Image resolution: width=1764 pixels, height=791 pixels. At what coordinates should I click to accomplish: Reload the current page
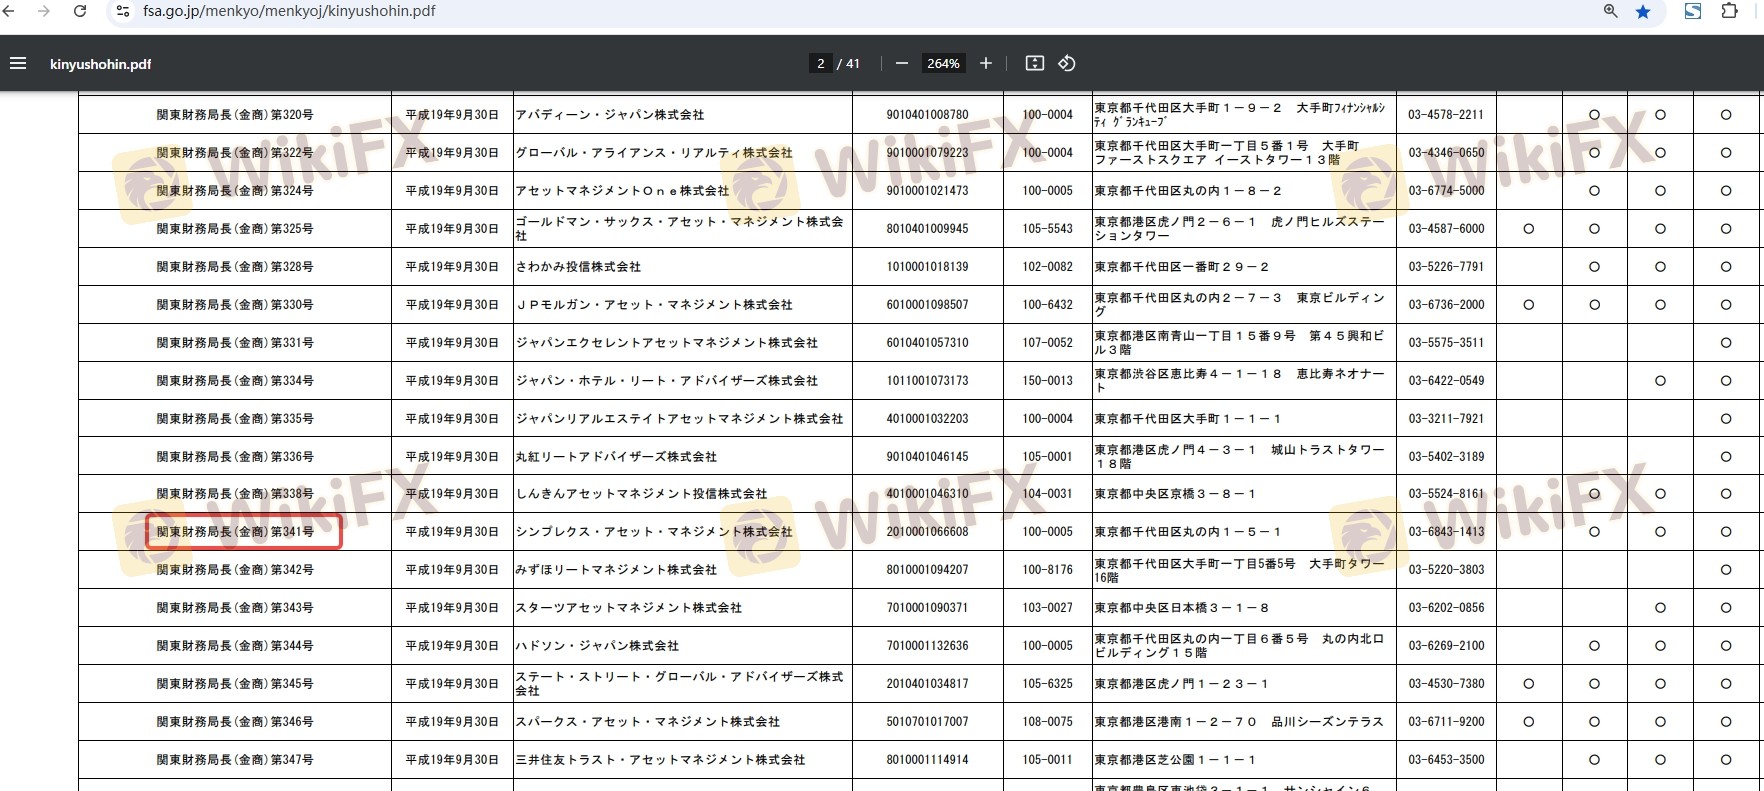coord(80,11)
